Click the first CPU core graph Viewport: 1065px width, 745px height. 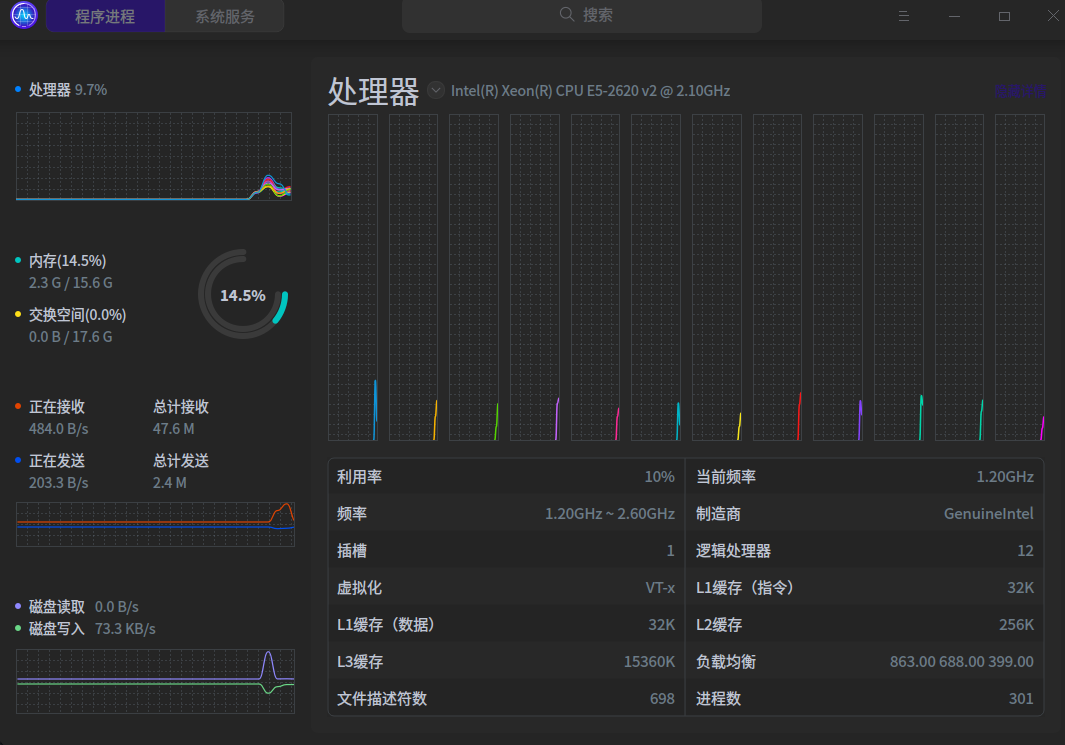(x=353, y=277)
